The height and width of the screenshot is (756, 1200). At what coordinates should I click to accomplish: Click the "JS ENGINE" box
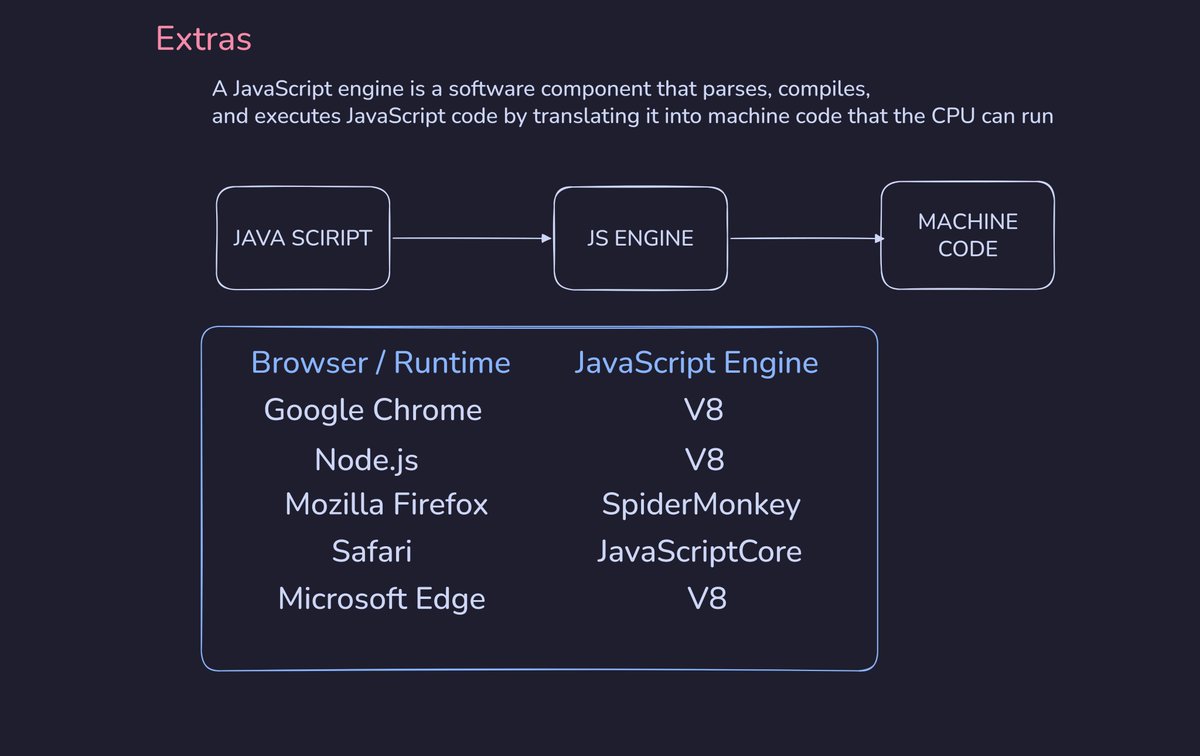coord(640,238)
